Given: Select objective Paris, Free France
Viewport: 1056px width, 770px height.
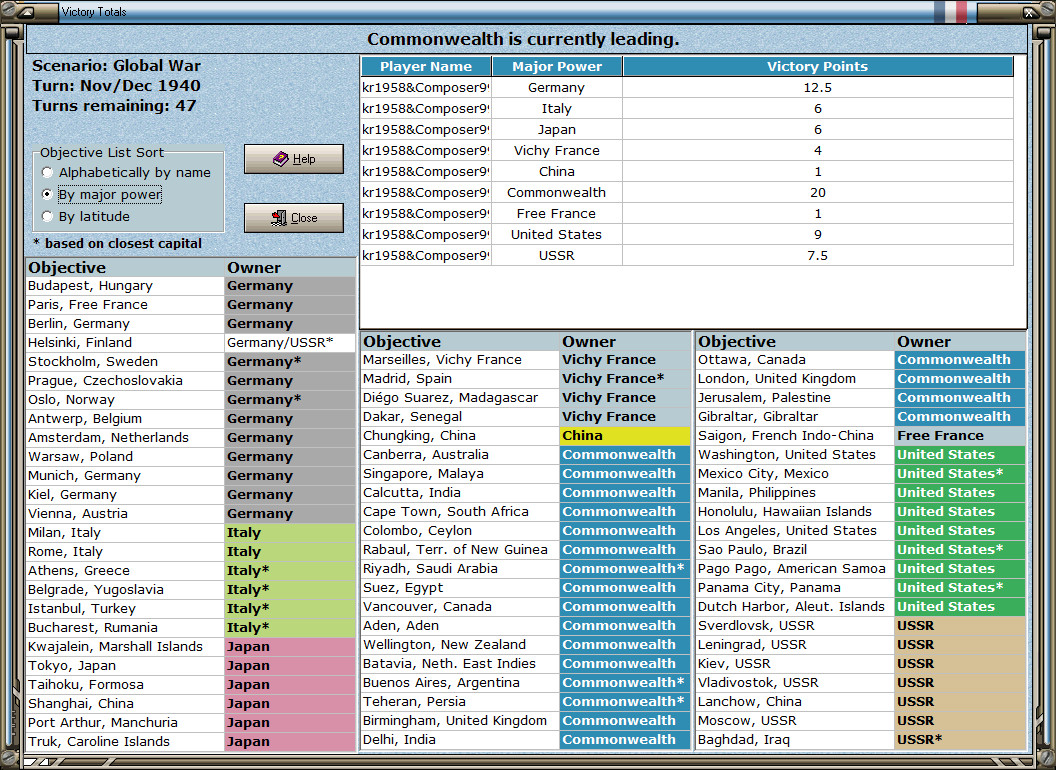Looking at the screenshot, I should click(x=125, y=304).
